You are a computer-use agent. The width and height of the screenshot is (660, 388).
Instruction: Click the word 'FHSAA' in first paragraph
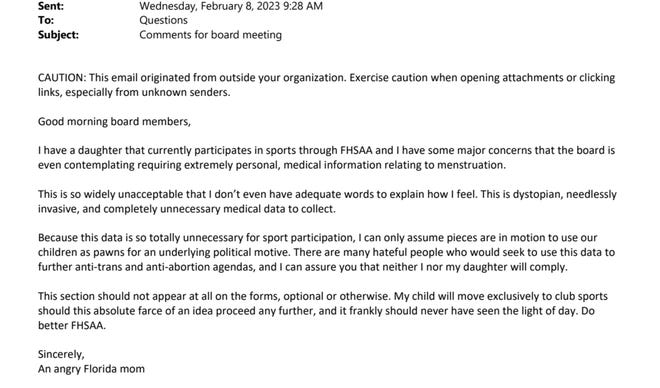click(356, 150)
